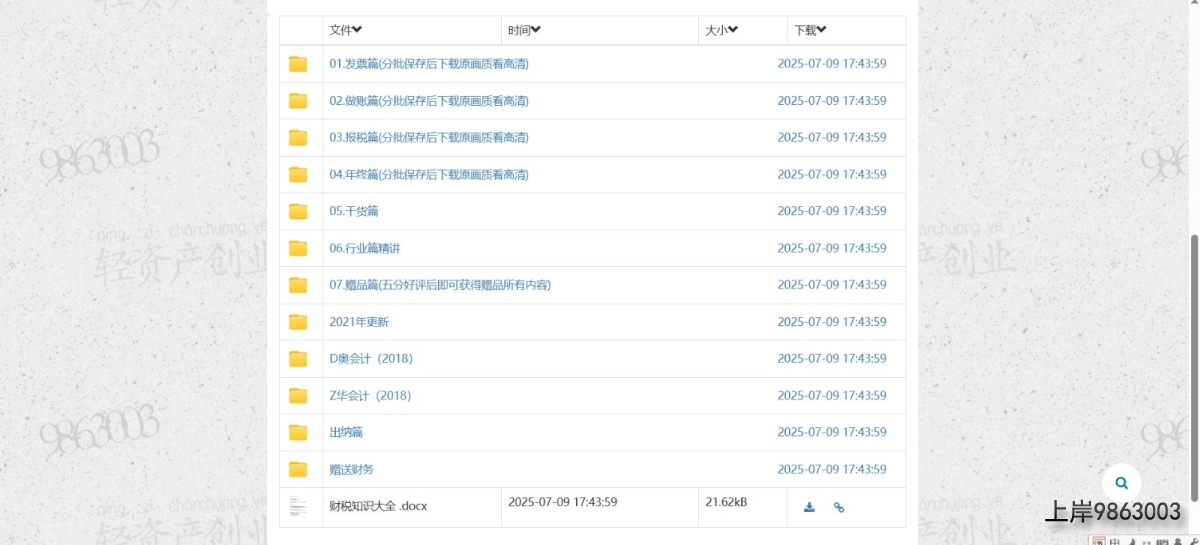The image size is (1200, 545).
Task: Sort list by 大小 column header
Action: 721,30
